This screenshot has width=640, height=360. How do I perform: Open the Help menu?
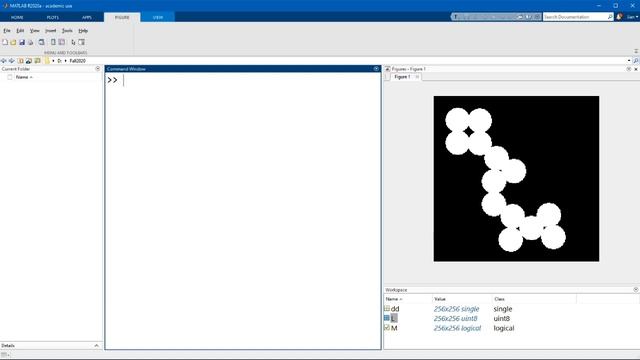click(83, 31)
